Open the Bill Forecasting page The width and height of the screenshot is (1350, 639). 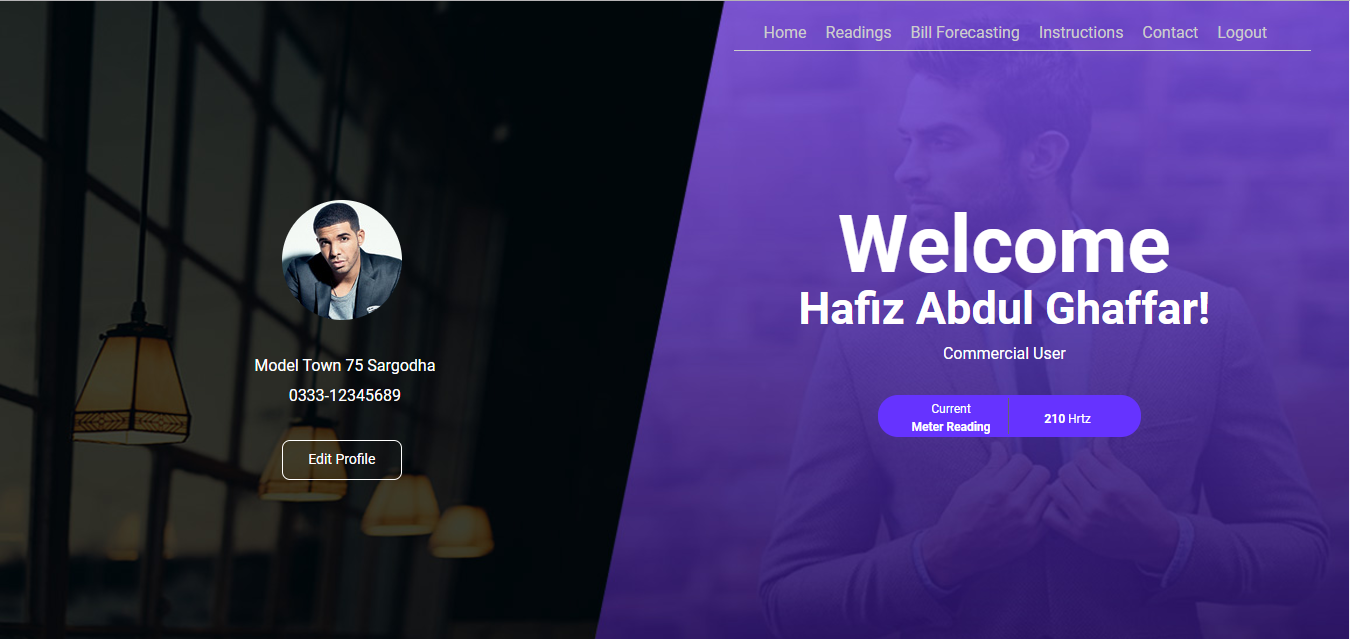(x=965, y=32)
